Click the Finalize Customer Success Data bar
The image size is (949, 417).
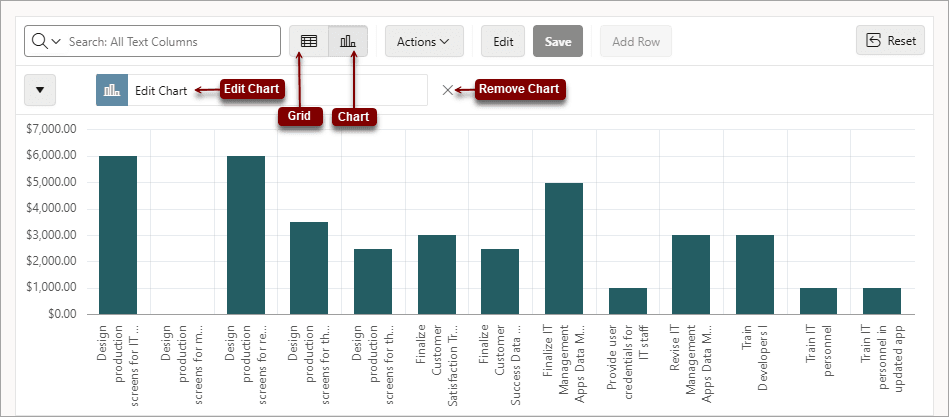pos(500,281)
